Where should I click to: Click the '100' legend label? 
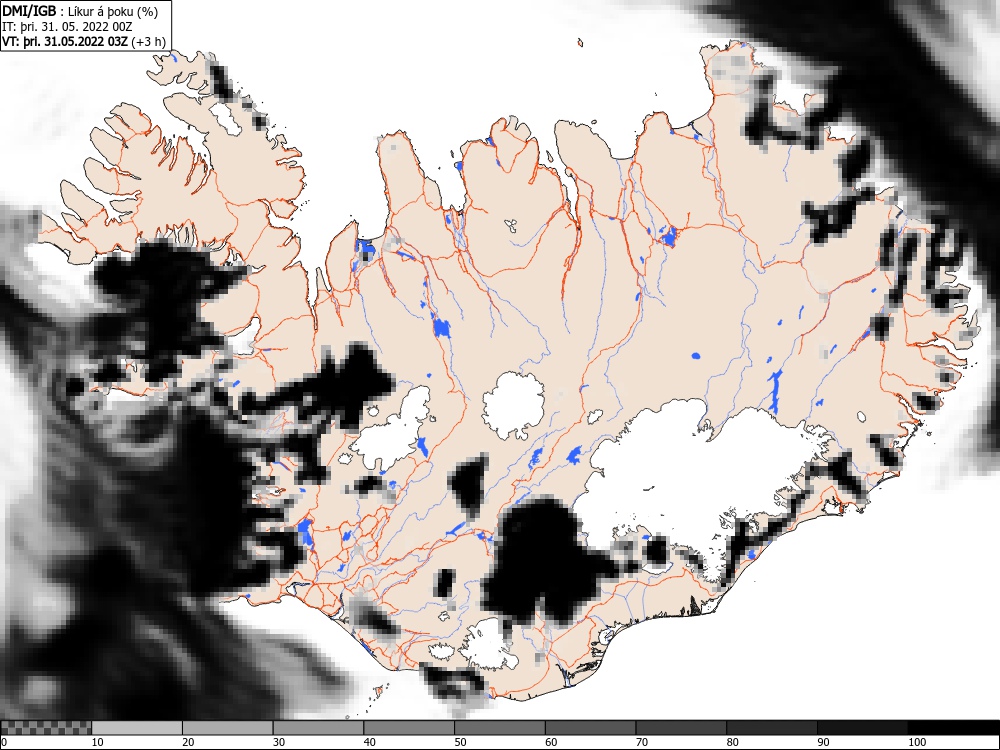[x=916, y=742]
